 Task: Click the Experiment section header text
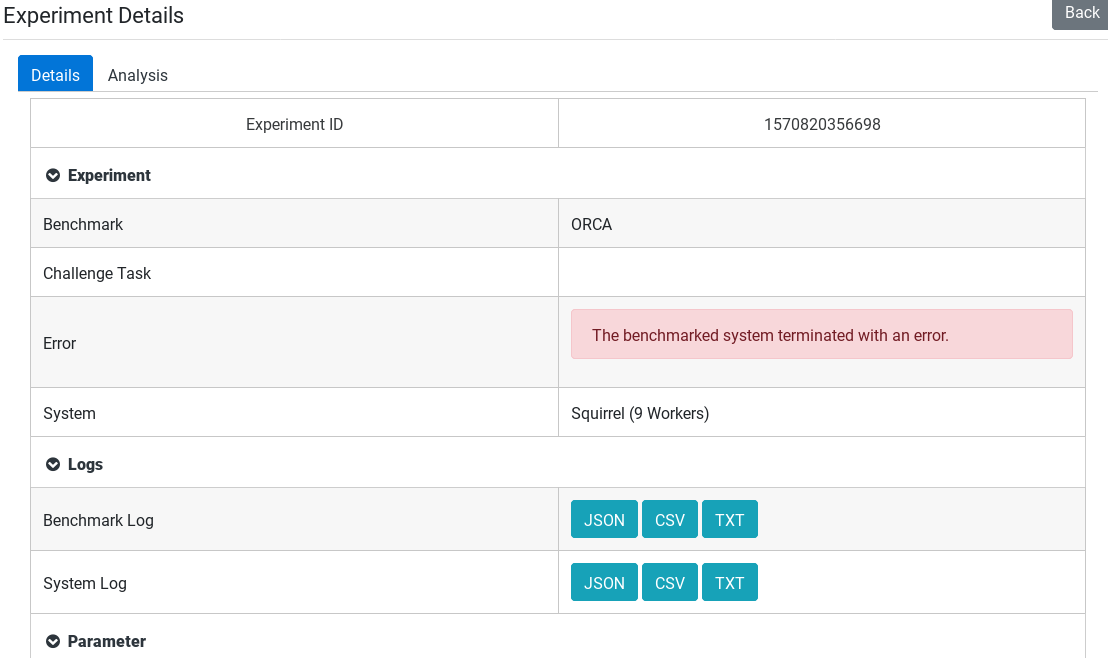click(109, 175)
